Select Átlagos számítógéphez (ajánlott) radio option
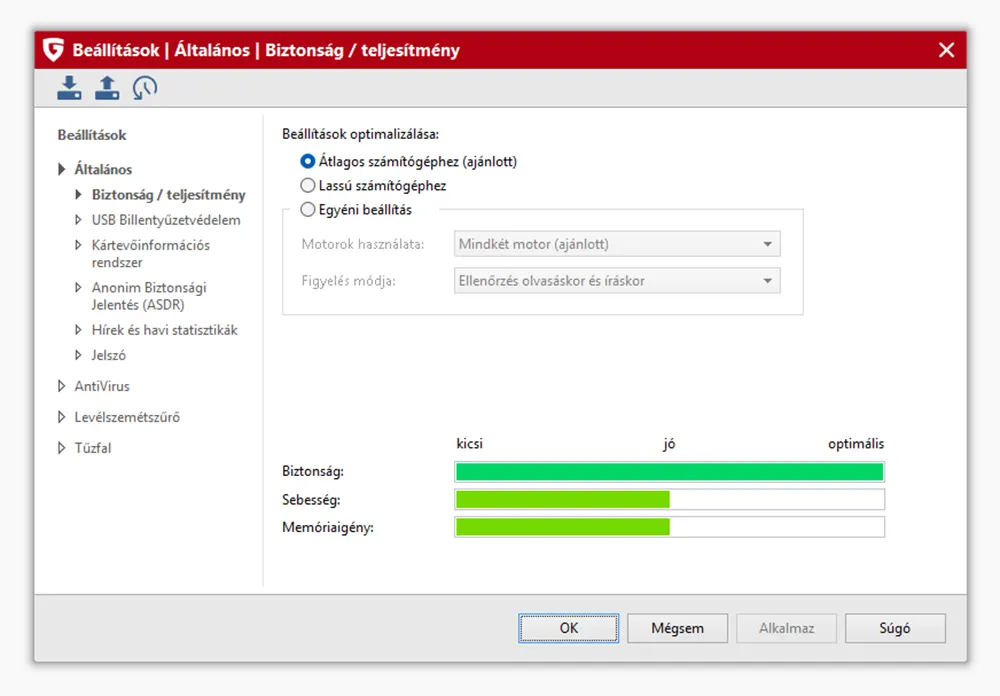This screenshot has width=1000, height=696. coord(308,161)
